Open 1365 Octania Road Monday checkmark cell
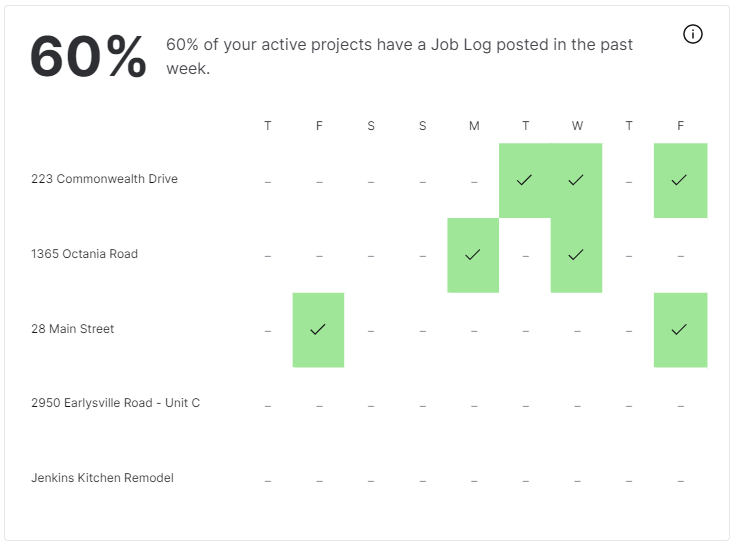742x545 pixels. pyautogui.click(x=473, y=255)
